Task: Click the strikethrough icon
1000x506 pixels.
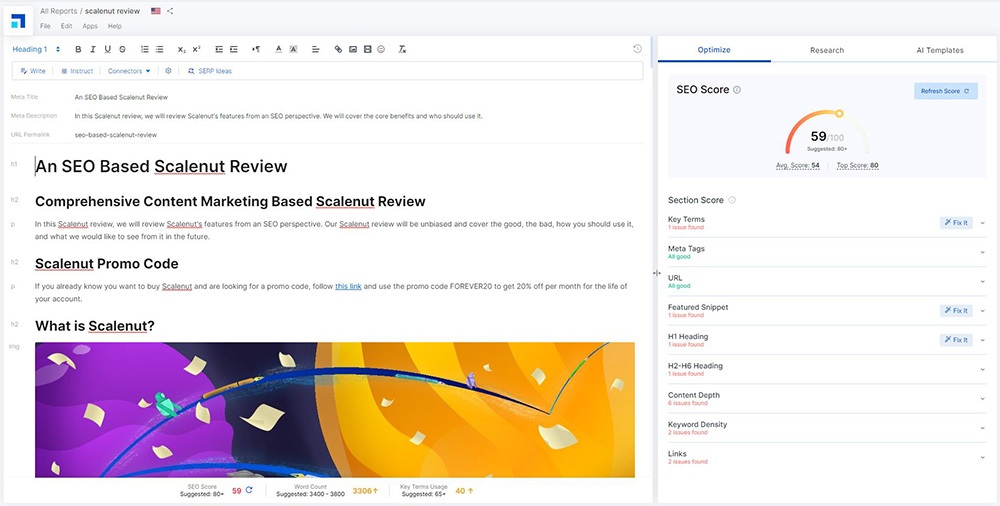Action: pyautogui.click(x=122, y=49)
